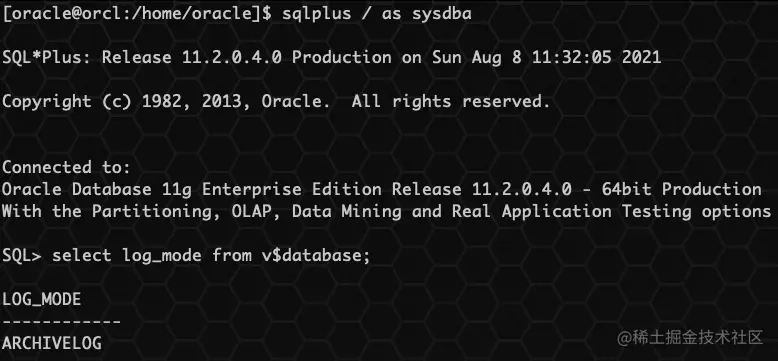Click the All rights reserved text
This screenshot has width=778, height=361.
pos(451,102)
